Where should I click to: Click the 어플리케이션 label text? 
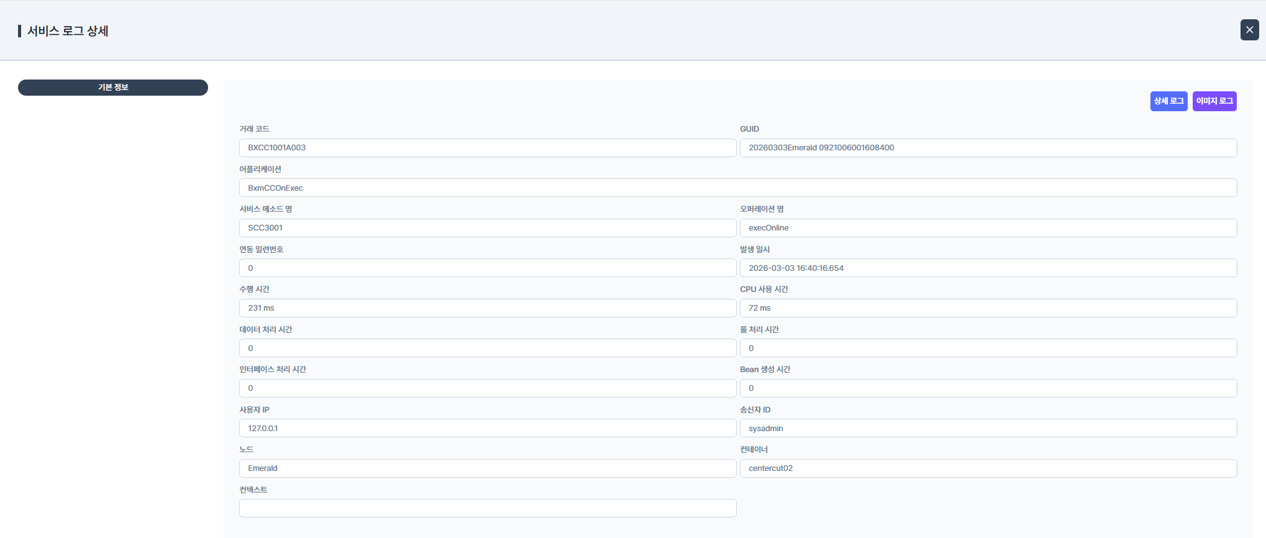pos(260,169)
